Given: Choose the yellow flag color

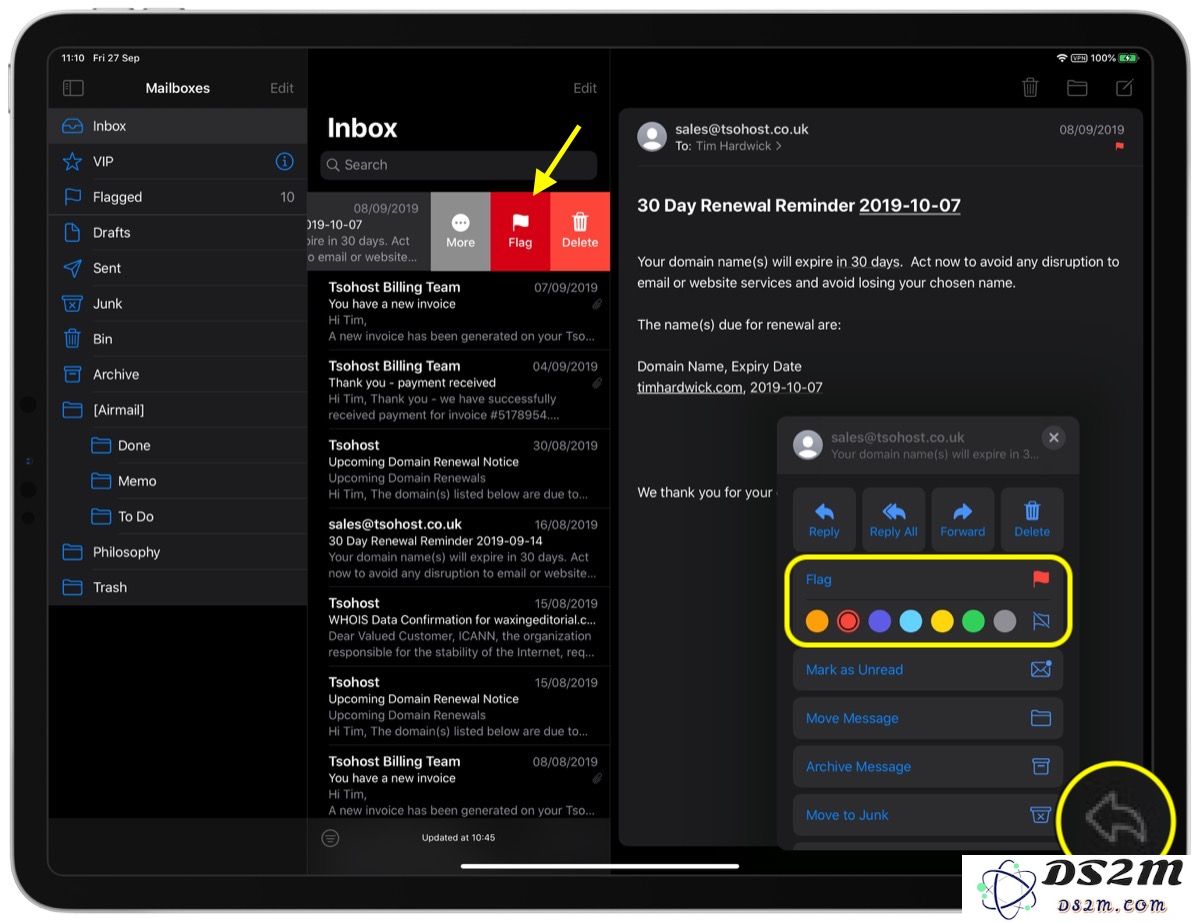Looking at the screenshot, I should [942, 621].
